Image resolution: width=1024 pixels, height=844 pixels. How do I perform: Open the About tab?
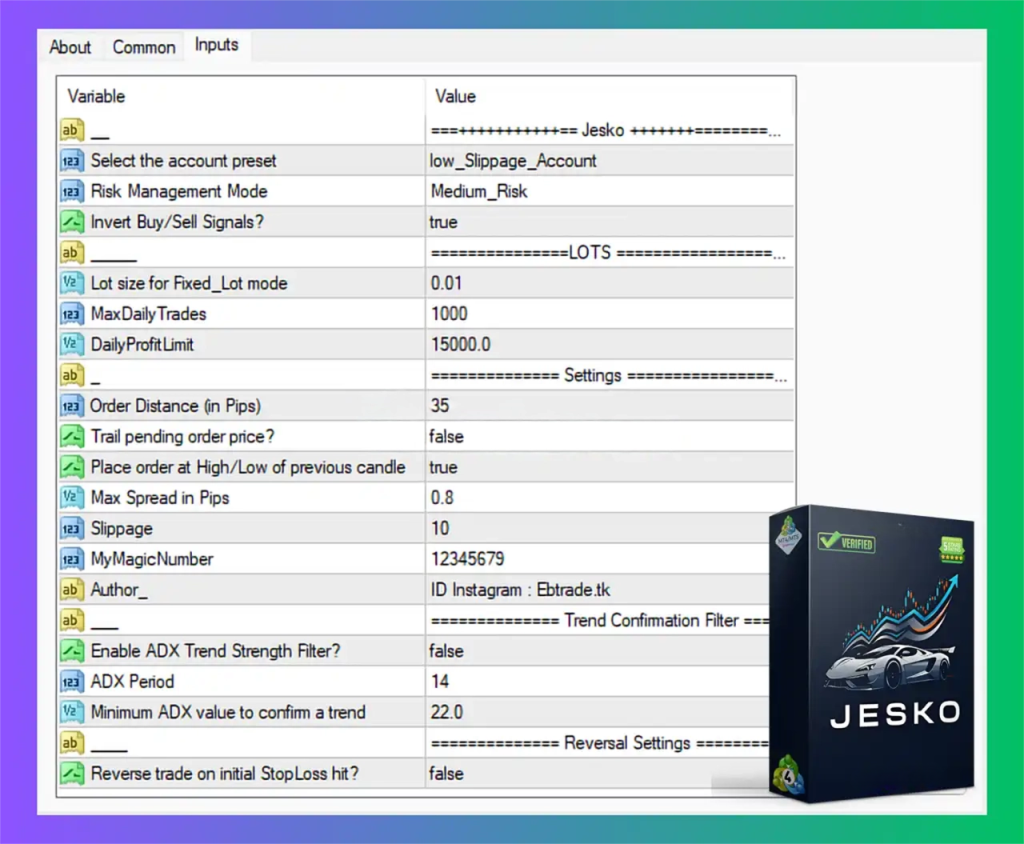pyautogui.click(x=70, y=46)
